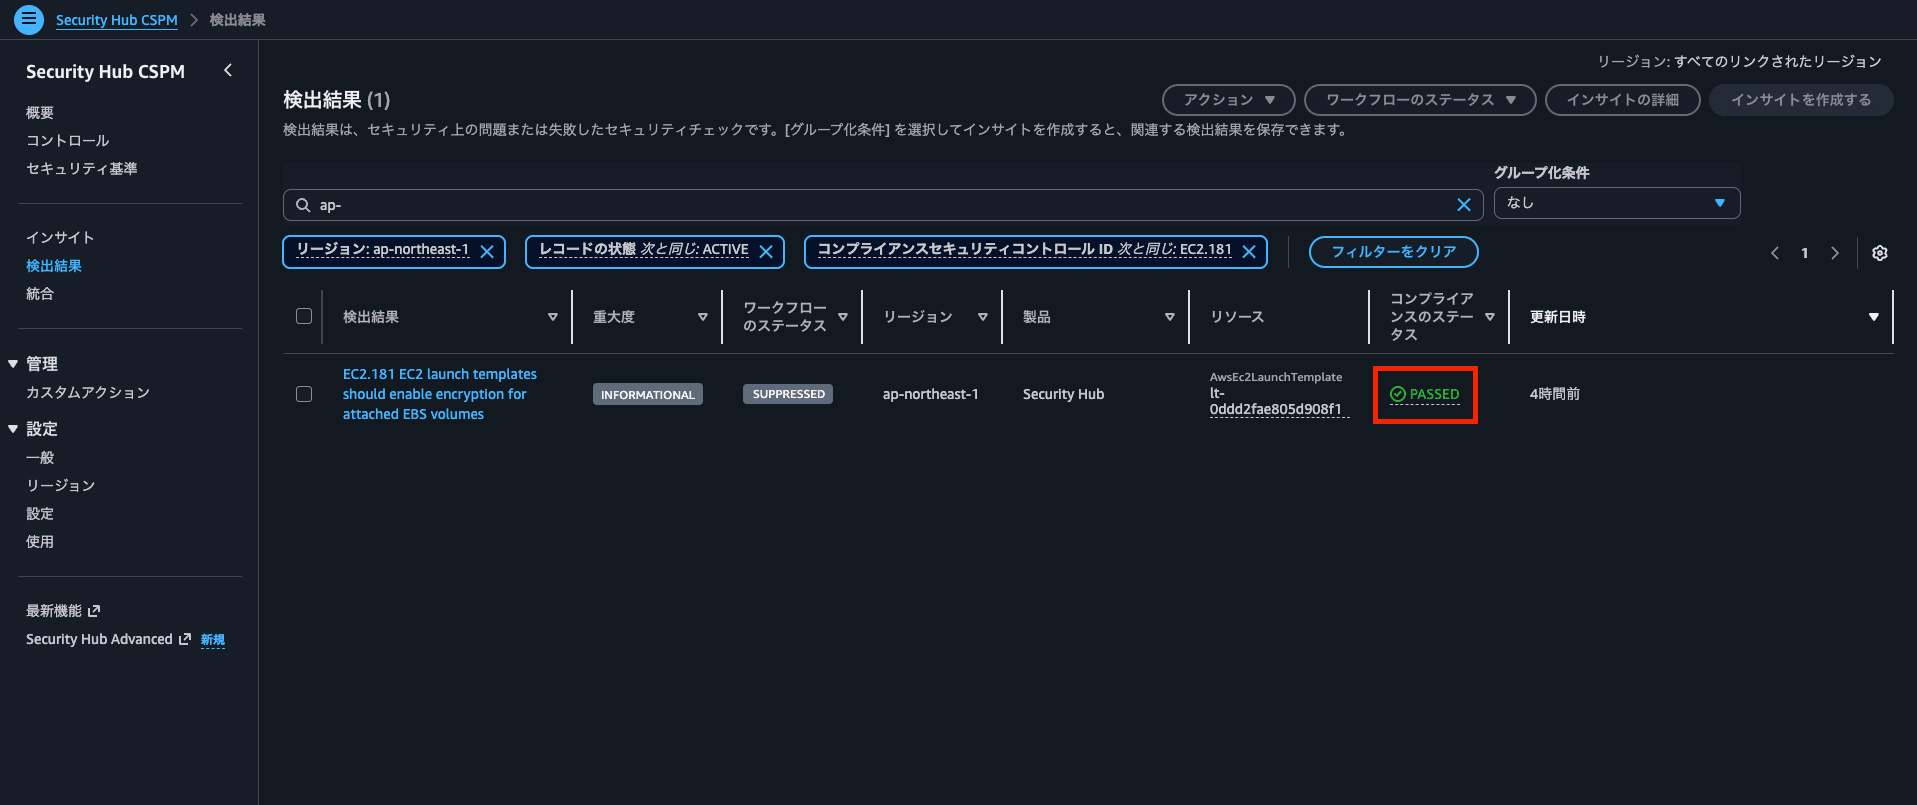The width and height of the screenshot is (1917, 805).
Task: Remove the ap-northeast-1 region filter
Action: pyautogui.click(x=487, y=252)
